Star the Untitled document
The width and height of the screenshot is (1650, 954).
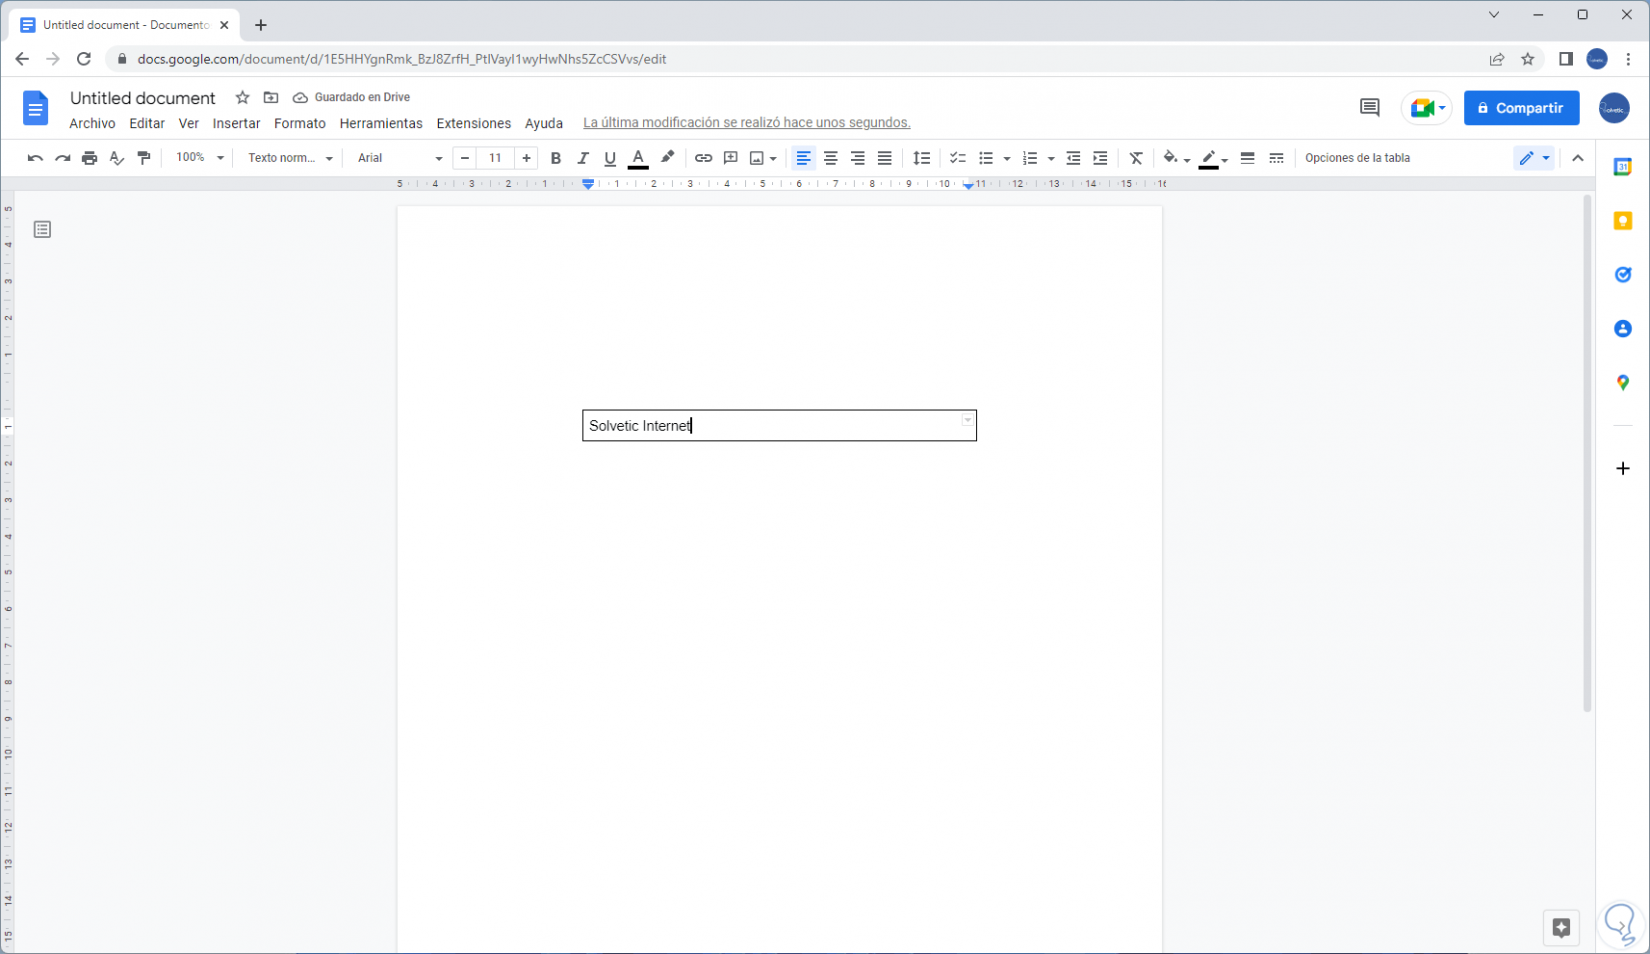[242, 98]
